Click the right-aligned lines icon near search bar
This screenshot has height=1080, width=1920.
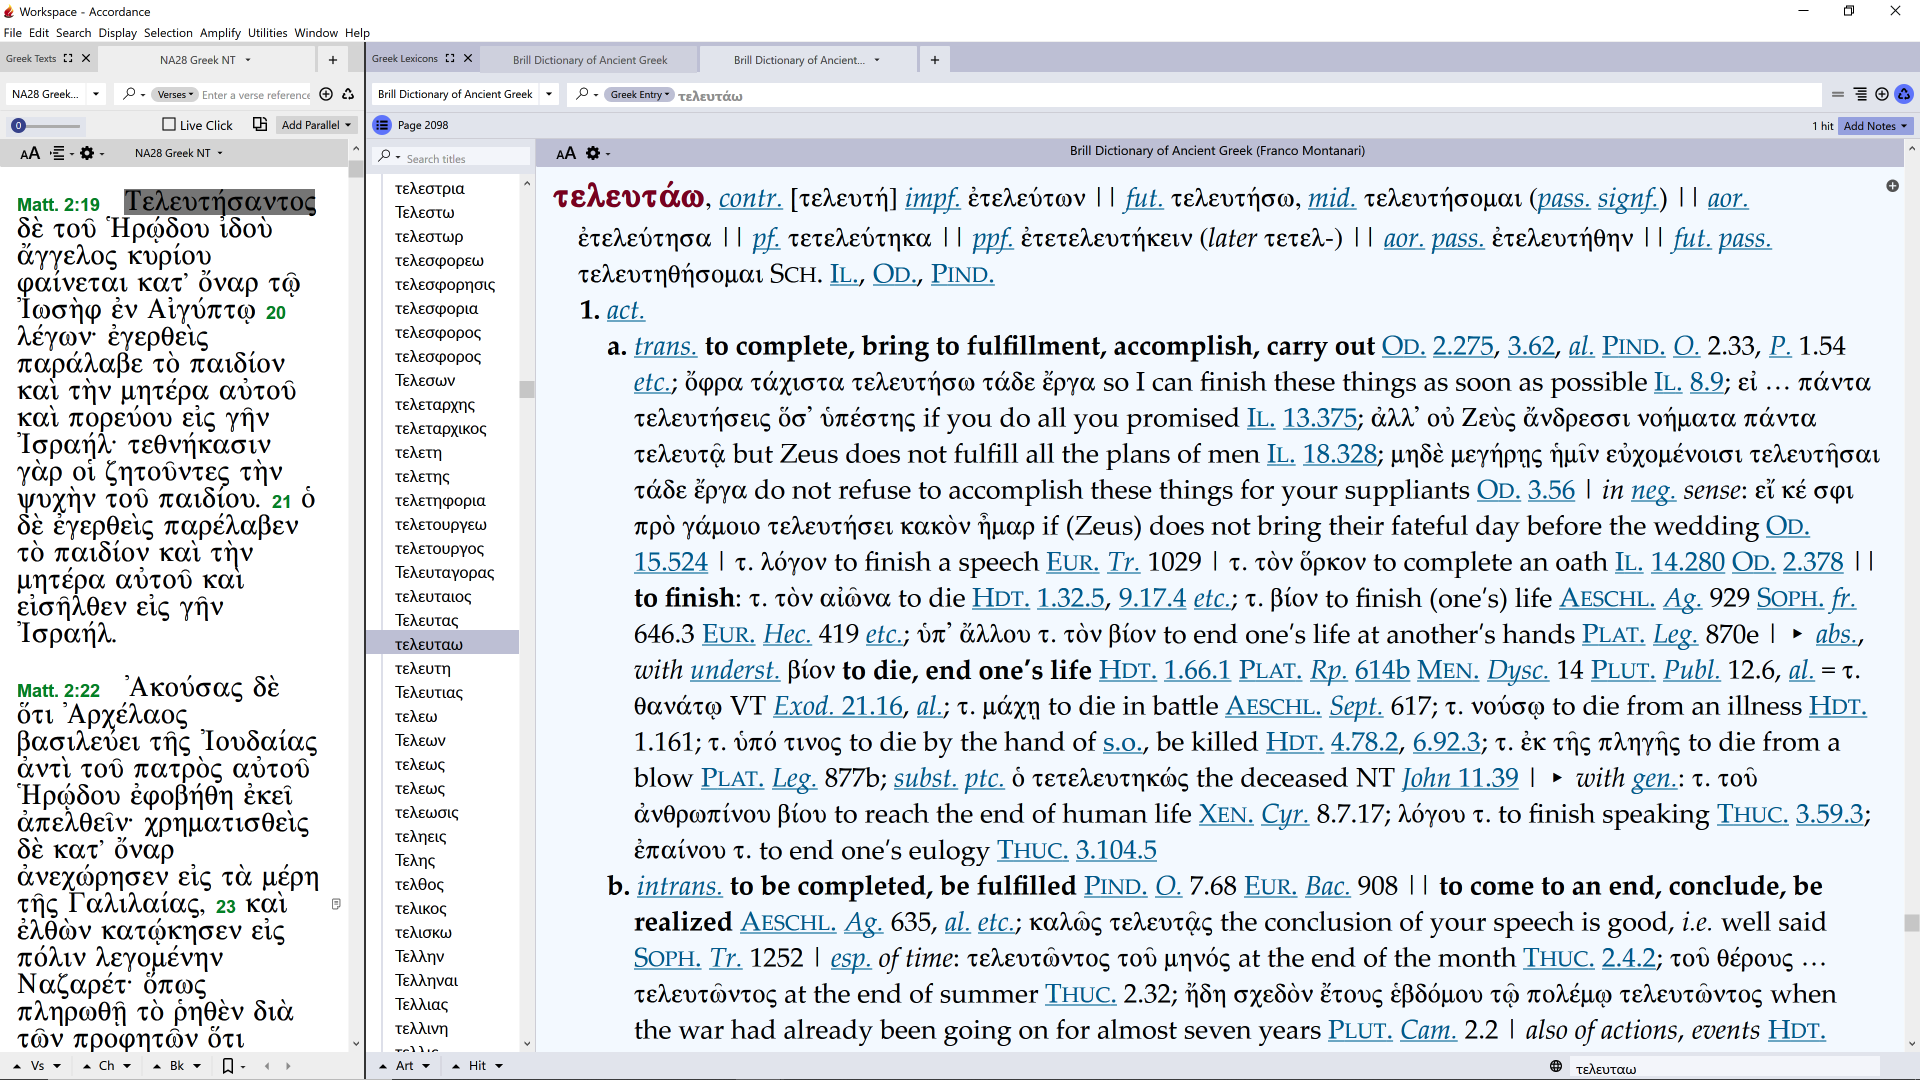tap(1860, 94)
